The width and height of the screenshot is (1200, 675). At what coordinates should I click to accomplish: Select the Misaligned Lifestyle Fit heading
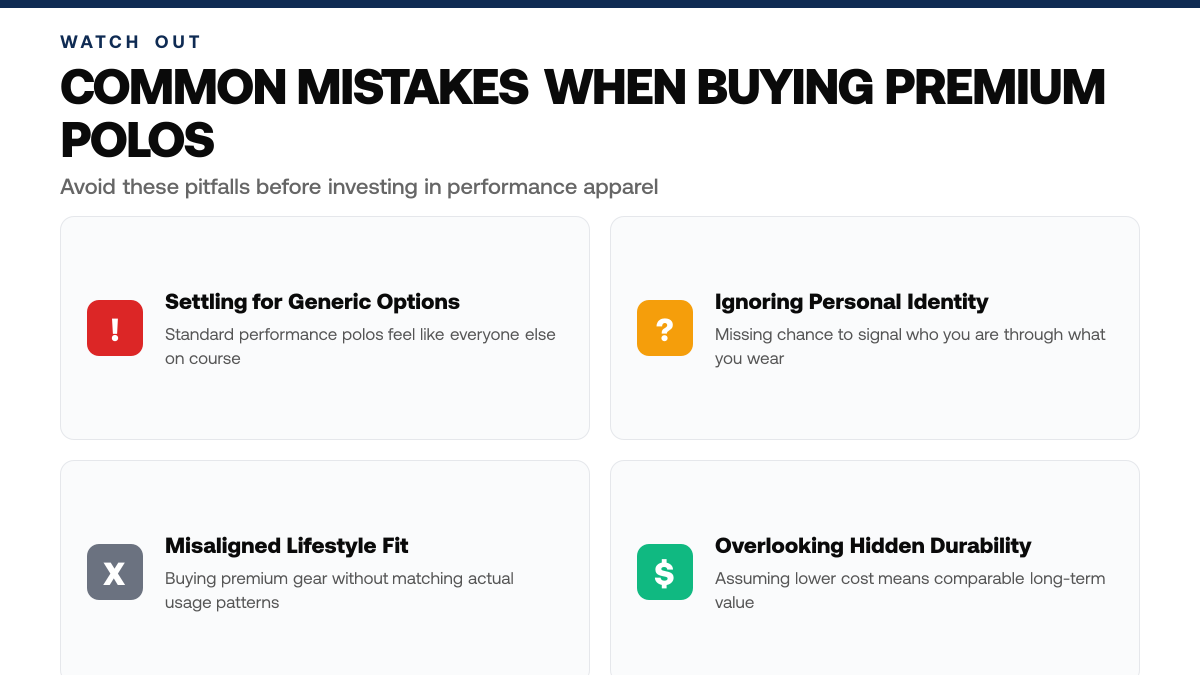tap(286, 546)
